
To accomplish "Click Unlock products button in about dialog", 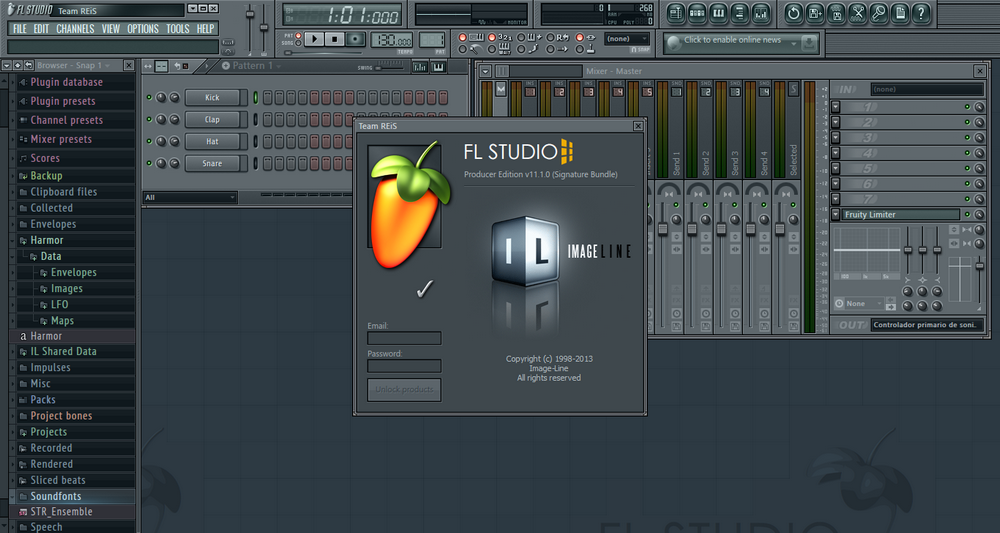I will 404,390.
